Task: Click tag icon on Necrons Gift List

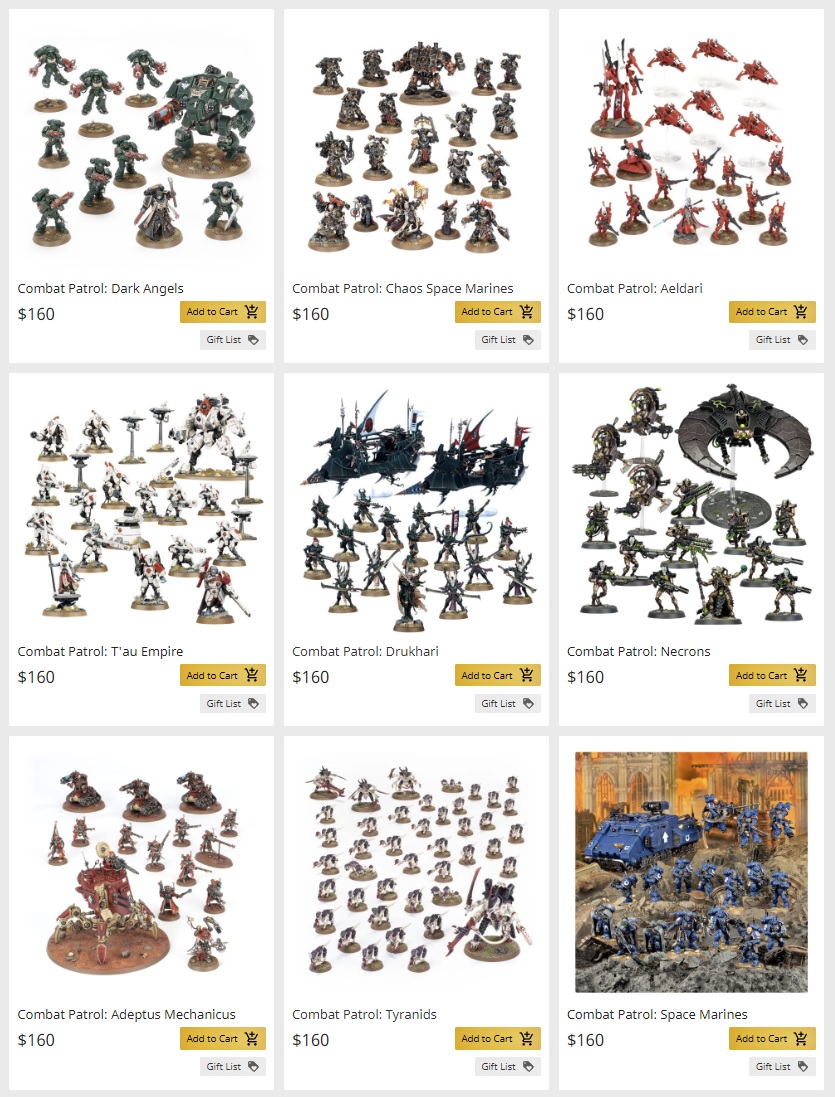Action: 803,704
